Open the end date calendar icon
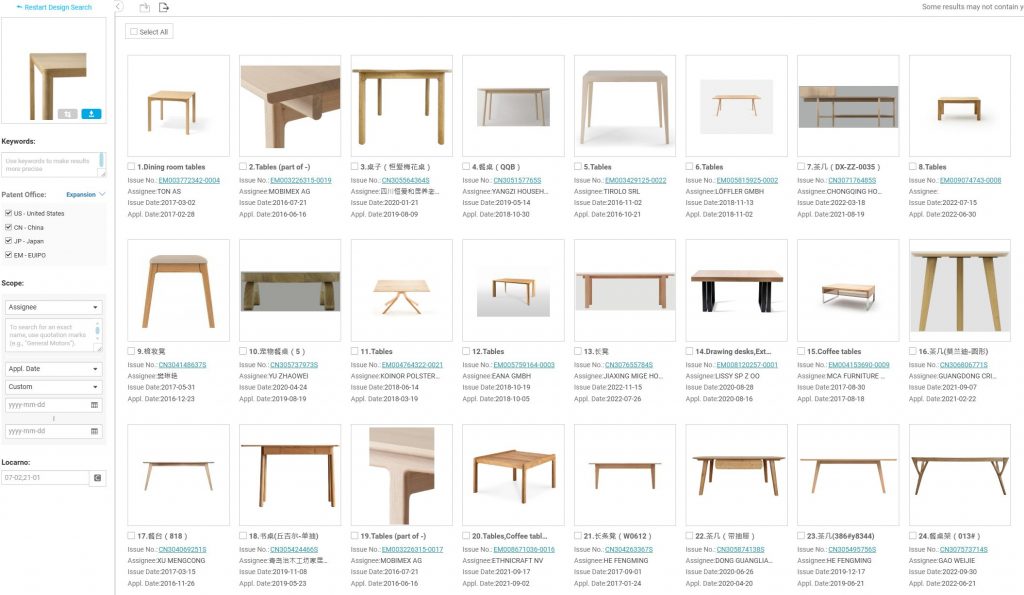Image resolution: width=1024 pixels, height=595 pixels. point(94,431)
